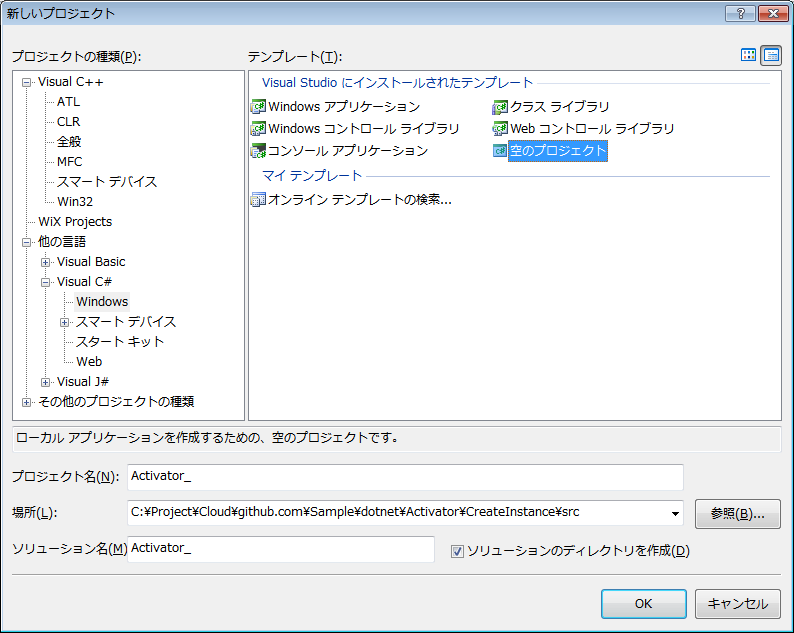Screen dimensions: 794x633
Task: Select the Visual J# tree label
Action: [83, 382]
